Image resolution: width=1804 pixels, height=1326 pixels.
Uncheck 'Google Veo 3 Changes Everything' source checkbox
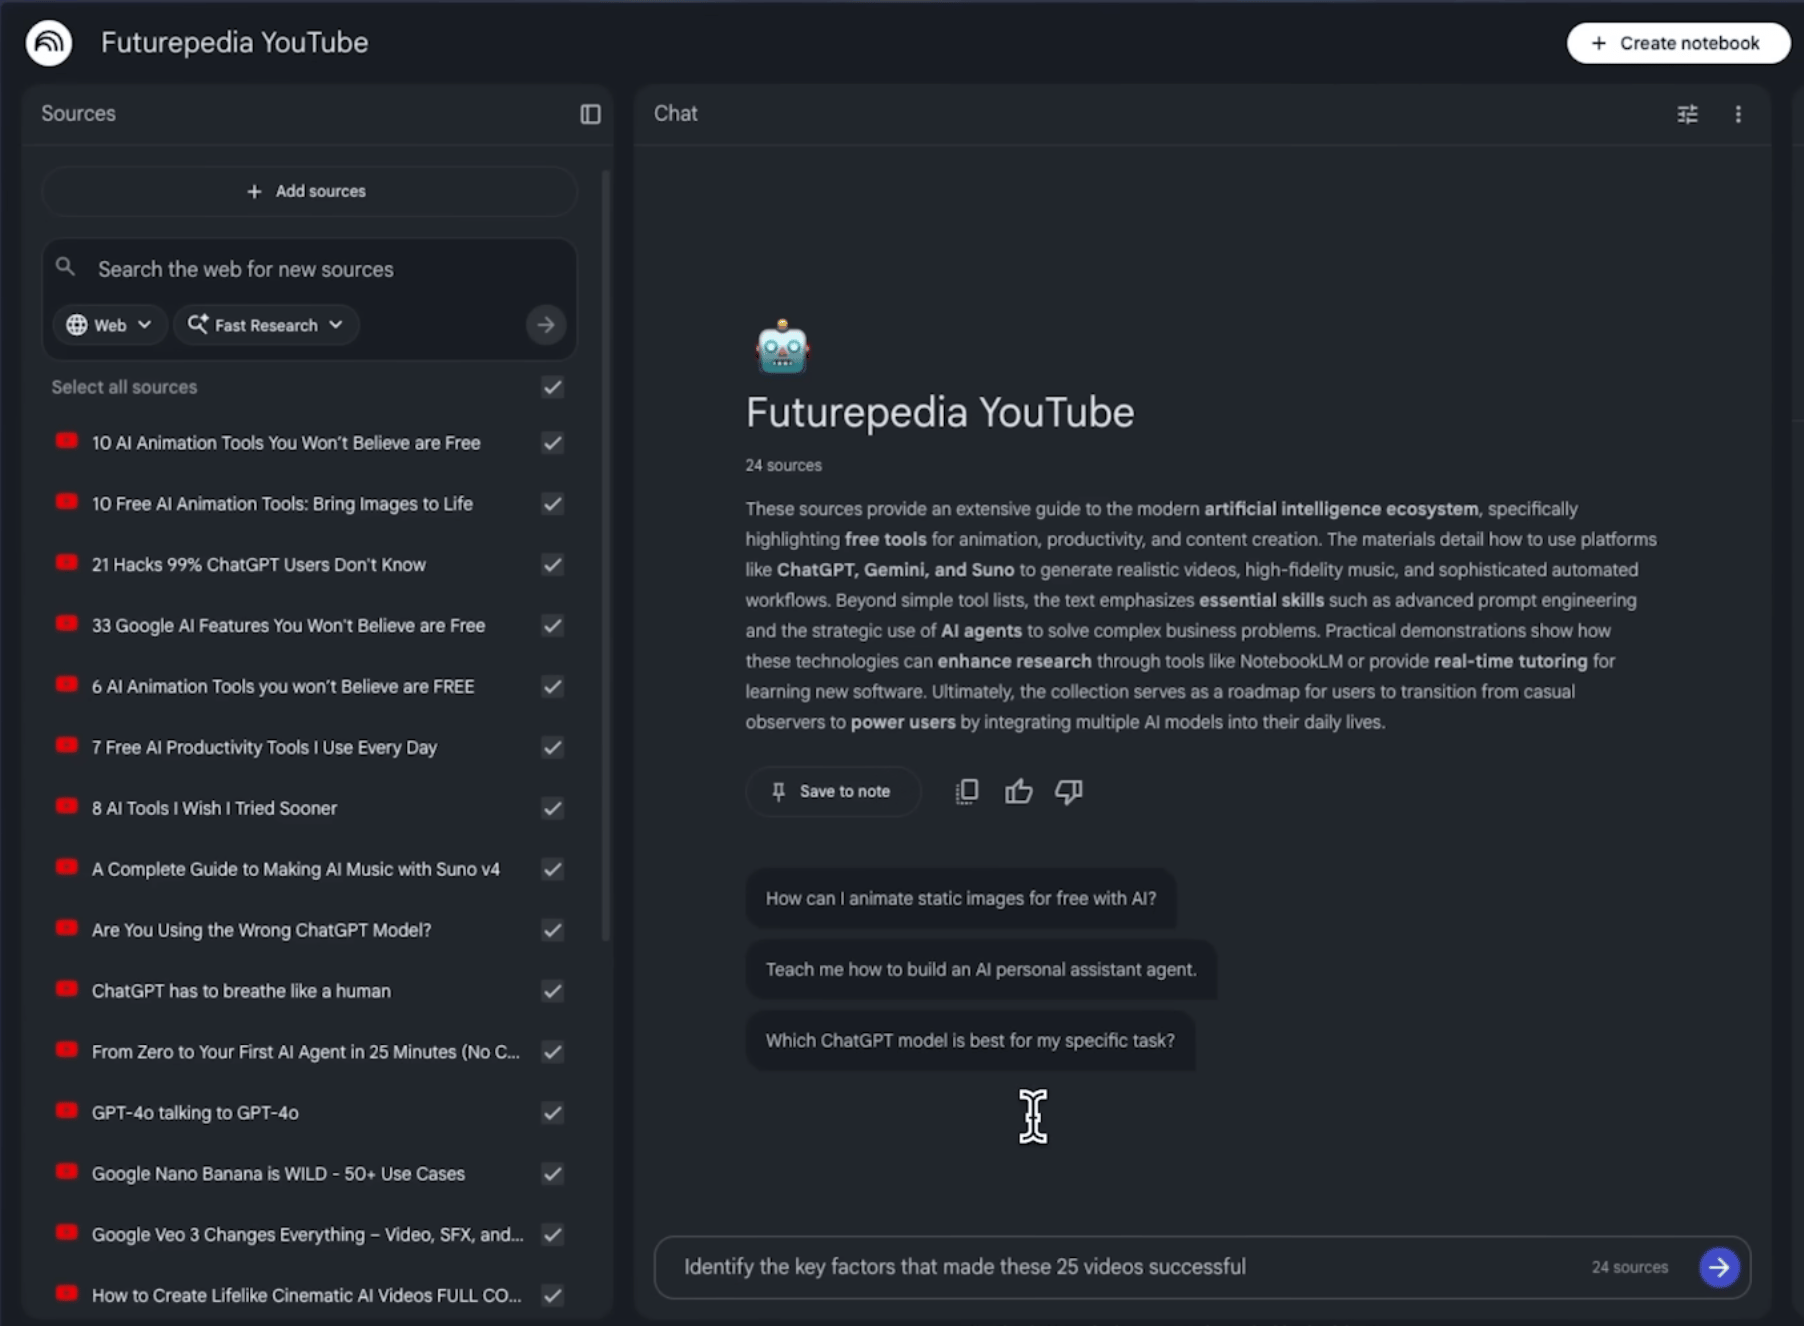coord(552,1235)
